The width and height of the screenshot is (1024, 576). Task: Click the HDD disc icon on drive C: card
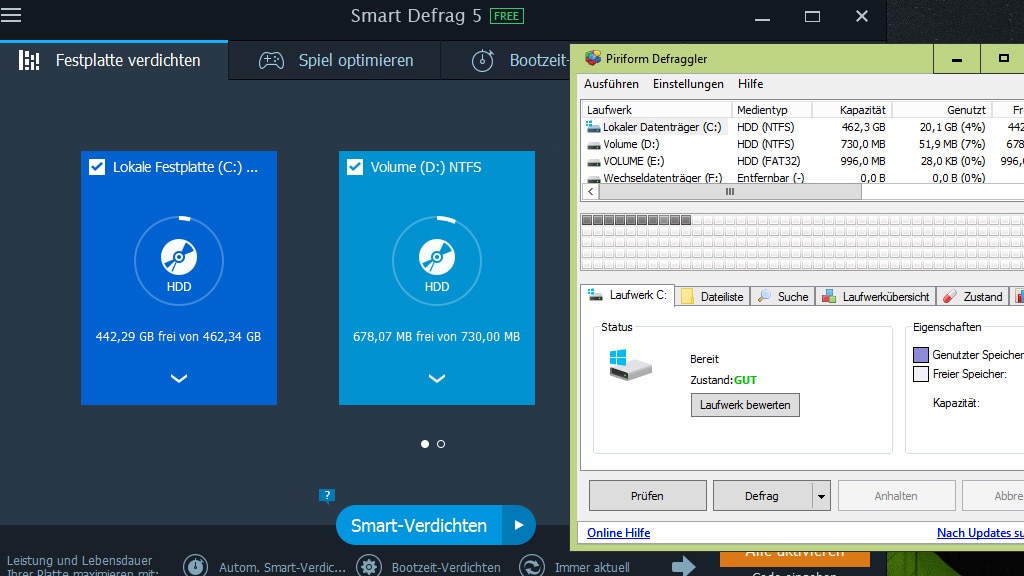point(179,257)
